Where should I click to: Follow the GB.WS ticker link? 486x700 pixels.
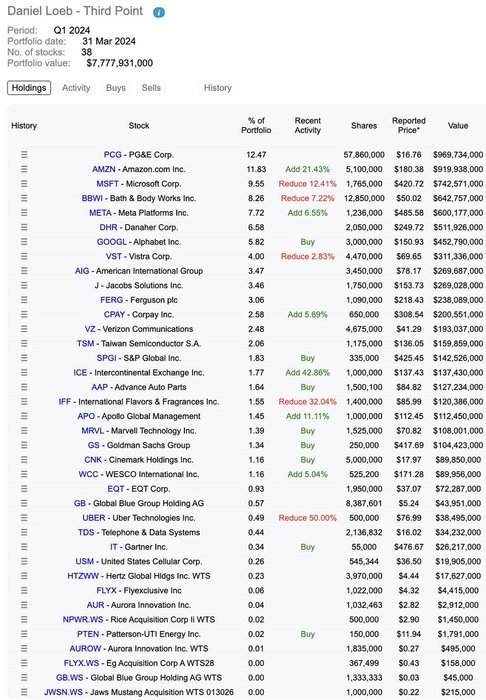pyautogui.click(x=70, y=677)
